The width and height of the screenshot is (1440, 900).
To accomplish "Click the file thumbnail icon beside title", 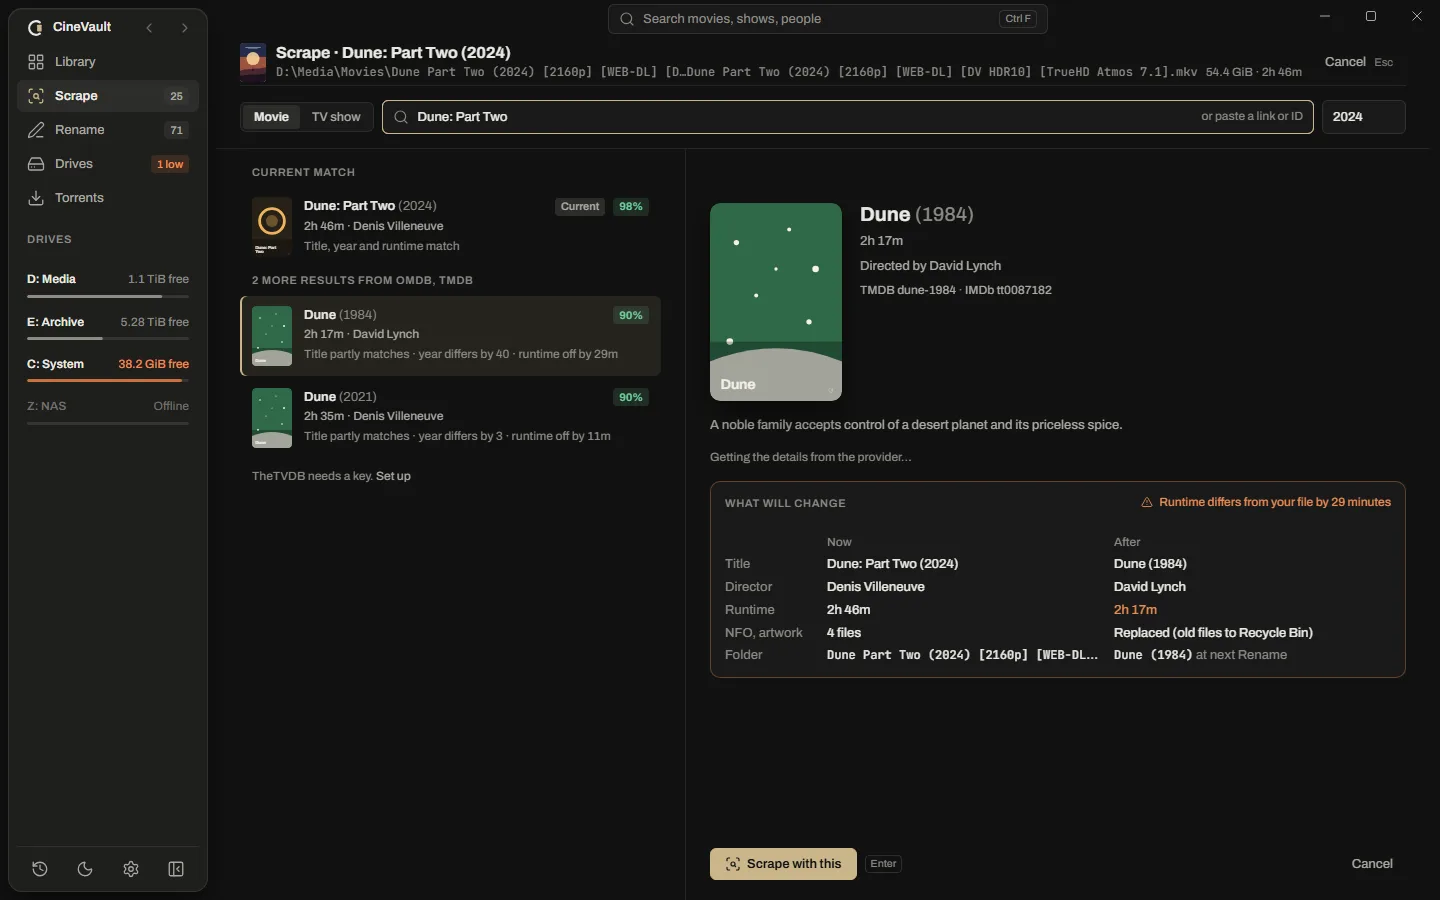I will pos(253,62).
